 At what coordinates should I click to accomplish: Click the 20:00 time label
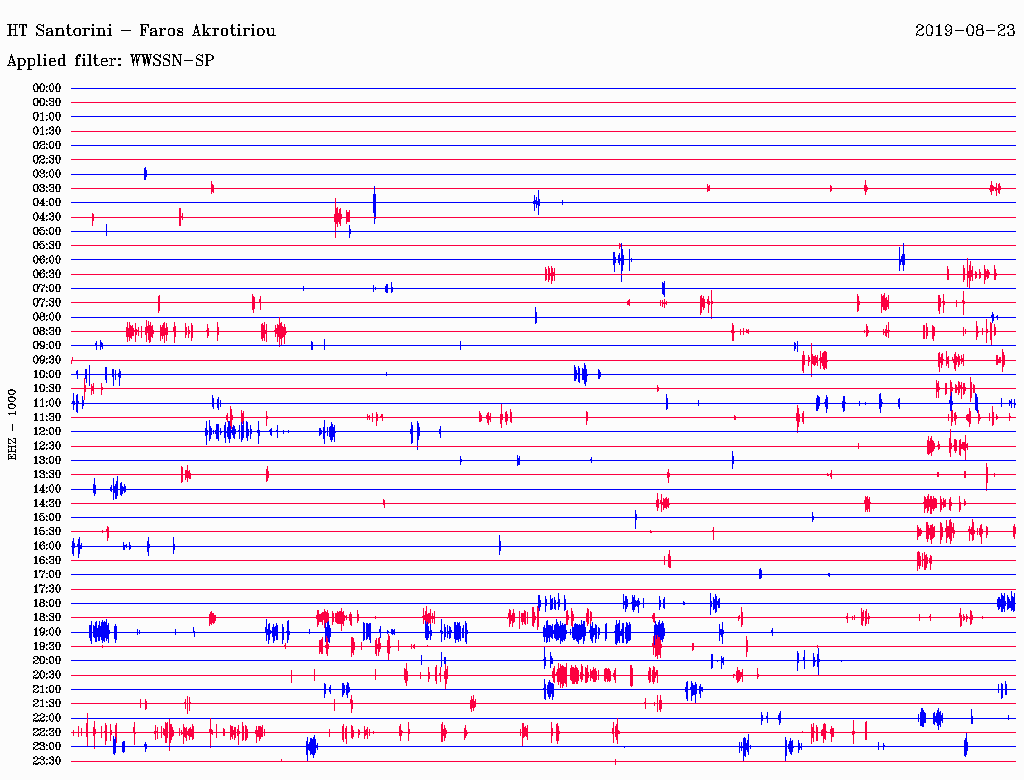47,660
